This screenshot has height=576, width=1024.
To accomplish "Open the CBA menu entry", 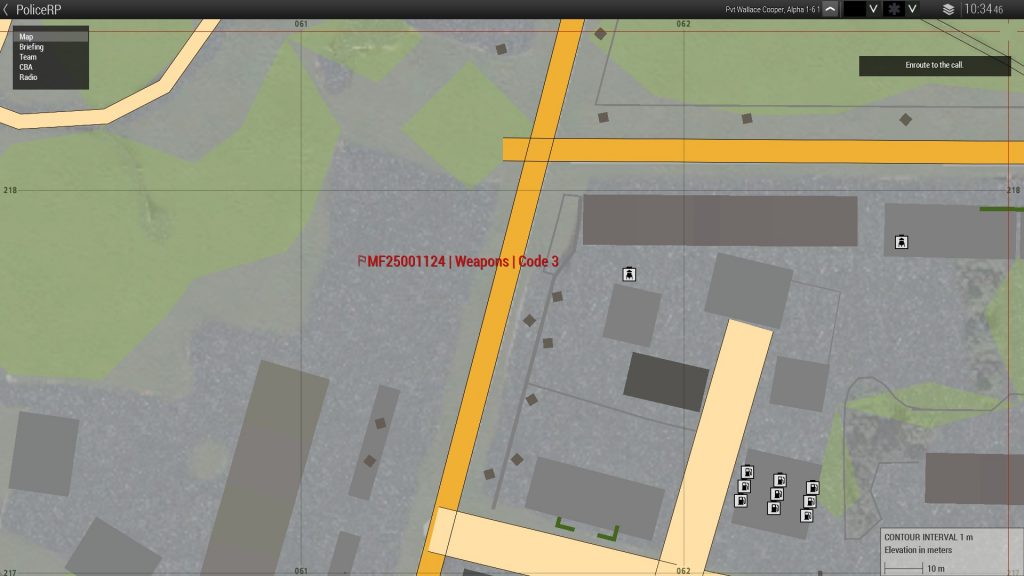I will click(x=27, y=67).
